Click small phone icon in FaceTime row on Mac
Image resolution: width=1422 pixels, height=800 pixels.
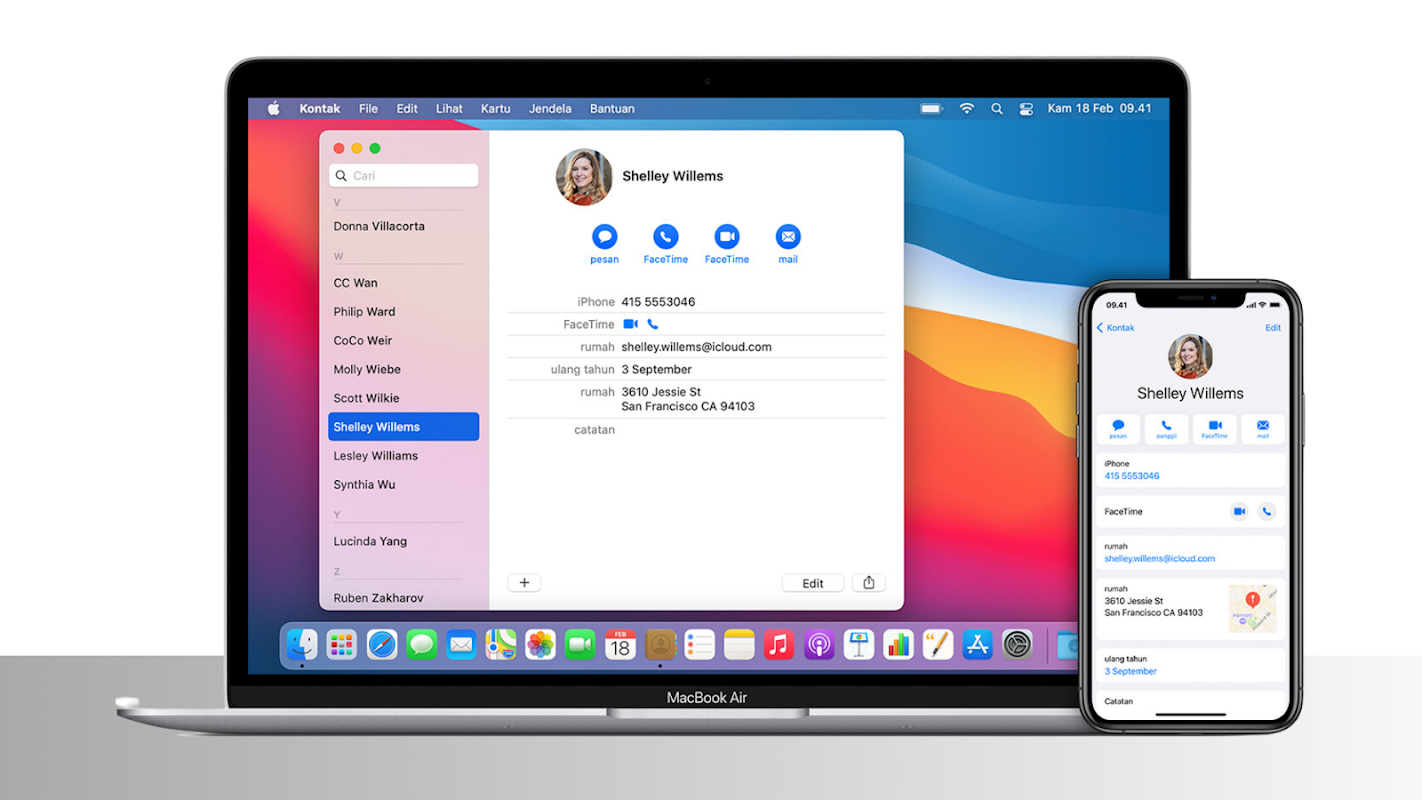point(653,324)
